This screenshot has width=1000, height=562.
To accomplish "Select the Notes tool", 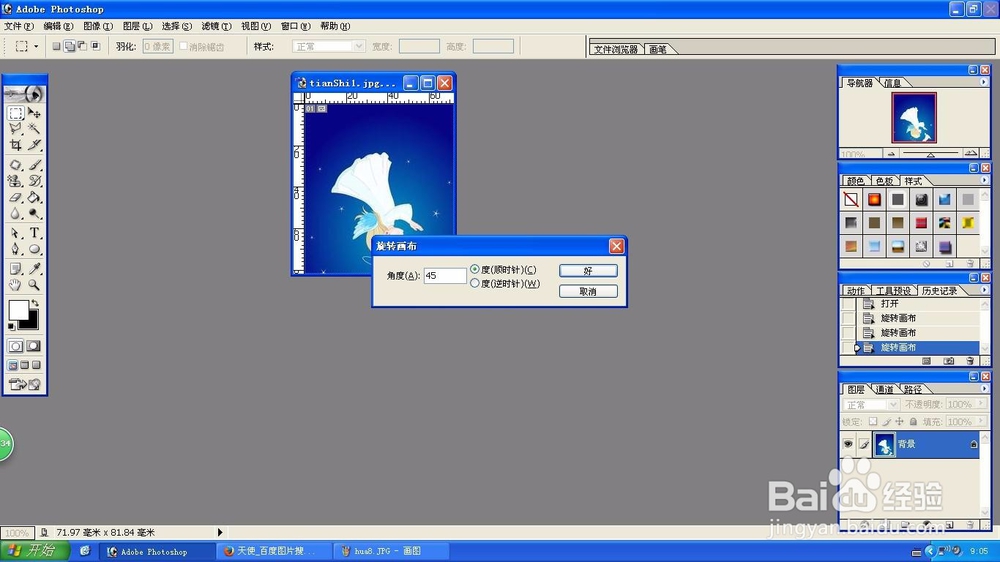I will click(x=16, y=269).
